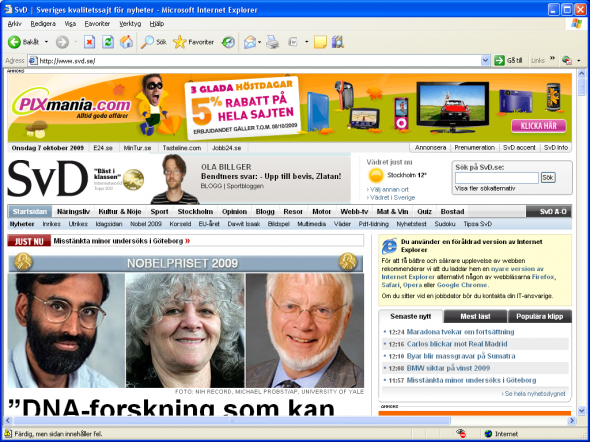Click the Internet Explorer logo in warning box

[389, 246]
